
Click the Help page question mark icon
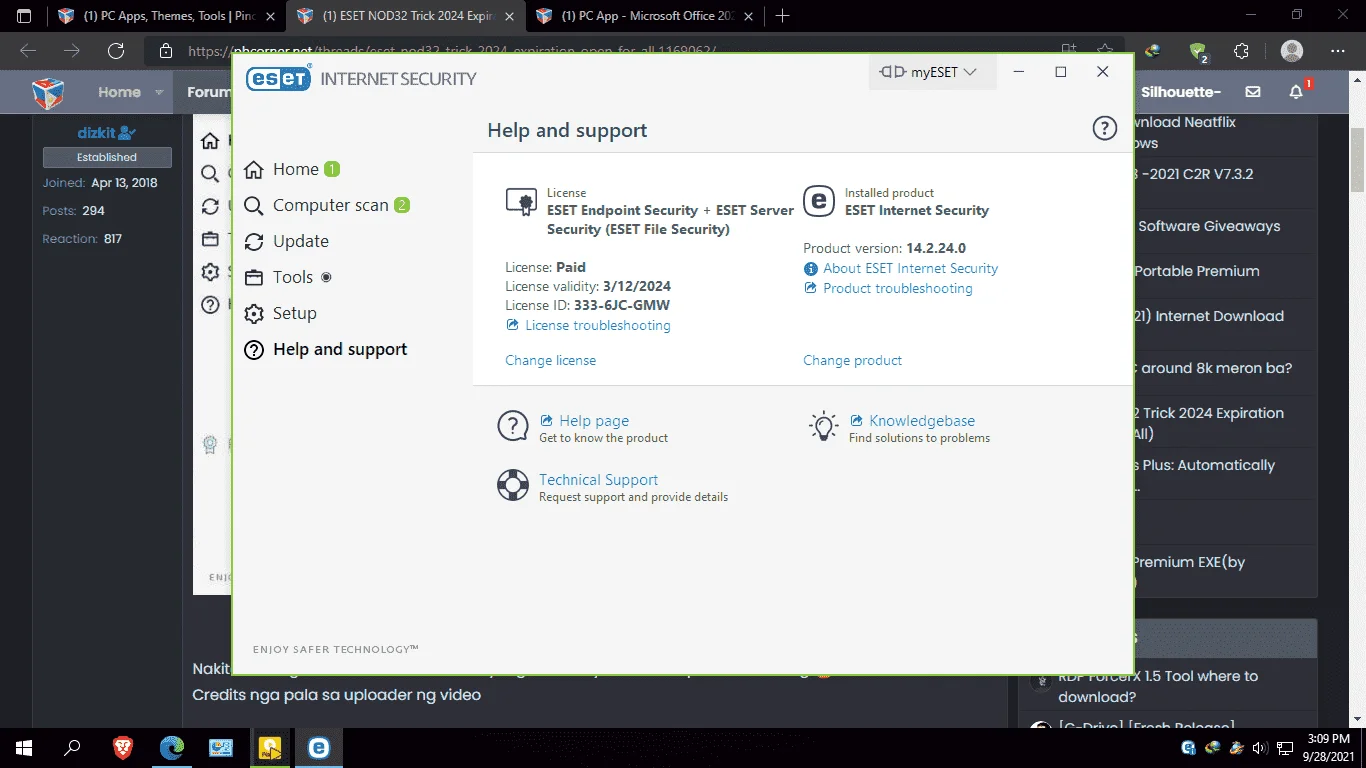pyautogui.click(x=513, y=426)
